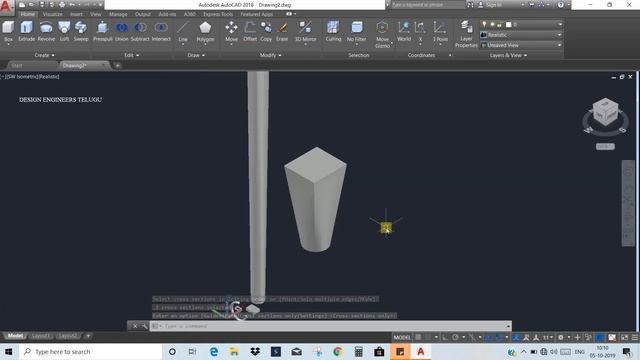
Task: Click the Extrude tool
Action: pos(27,31)
